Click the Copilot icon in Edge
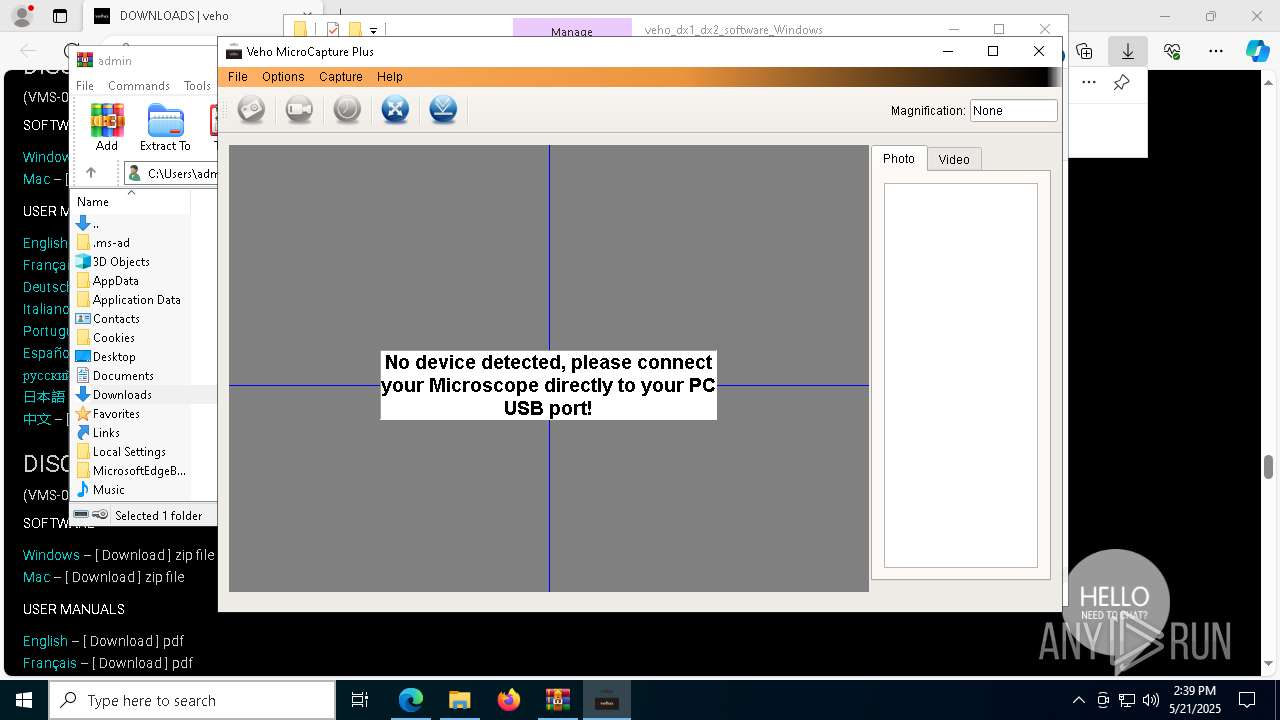1280x720 pixels. click(x=1257, y=51)
